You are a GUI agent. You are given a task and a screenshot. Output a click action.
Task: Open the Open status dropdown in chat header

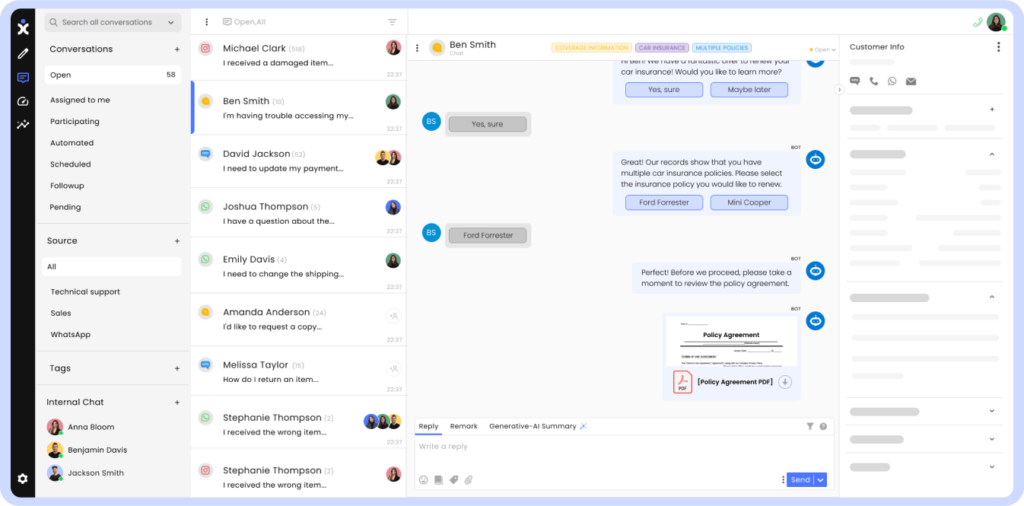click(x=823, y=50)
